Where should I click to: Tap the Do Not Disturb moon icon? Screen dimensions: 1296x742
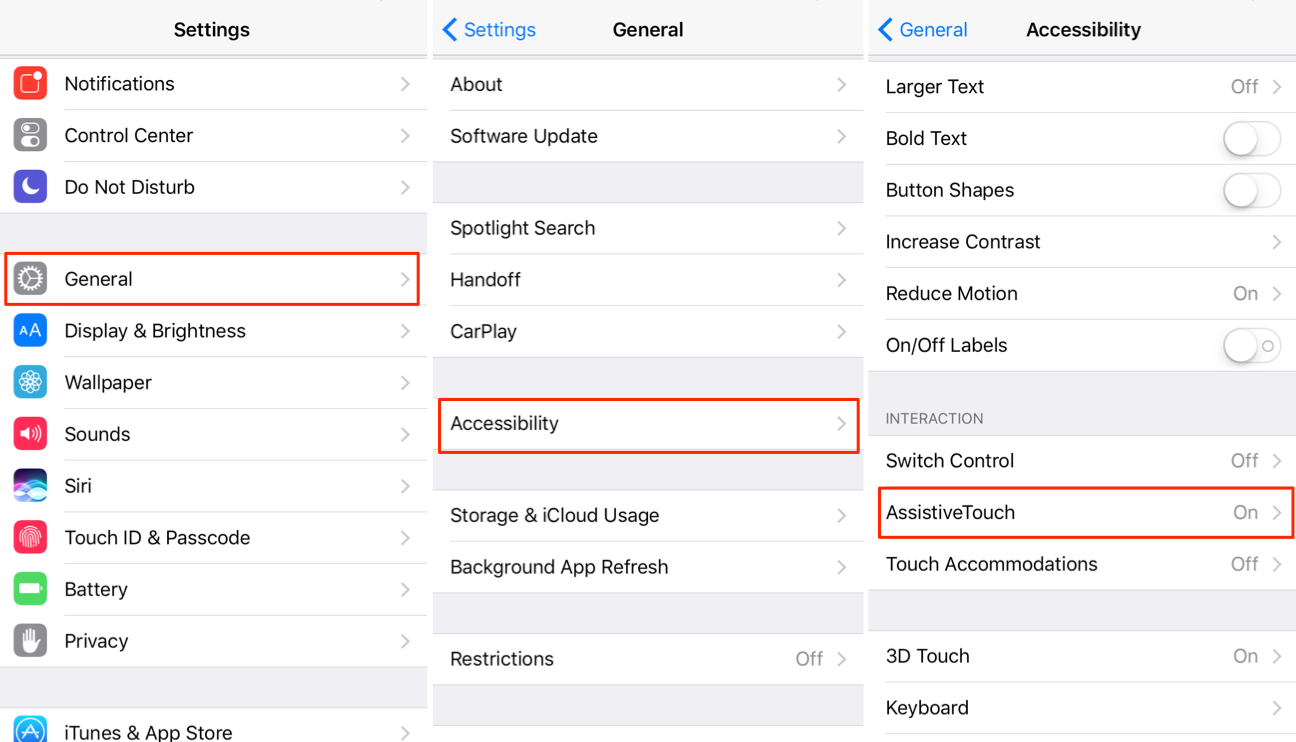tap(30, 187)
